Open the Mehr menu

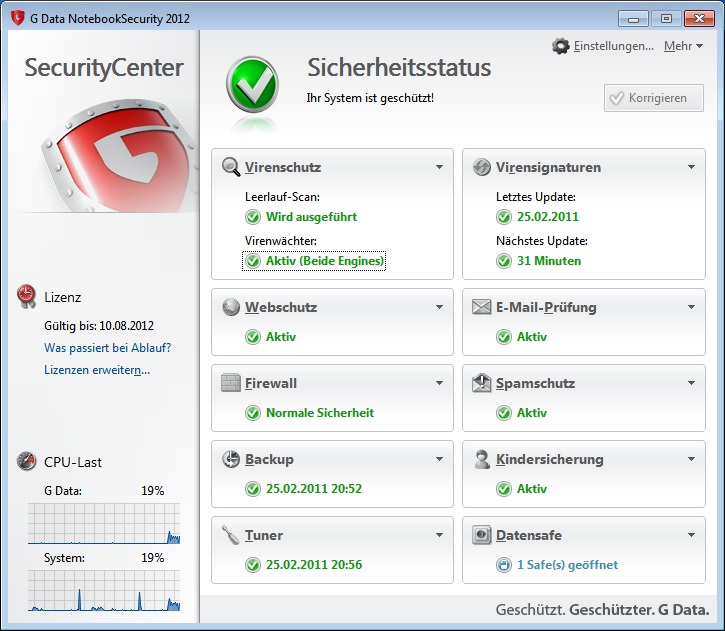click(683, 46)
